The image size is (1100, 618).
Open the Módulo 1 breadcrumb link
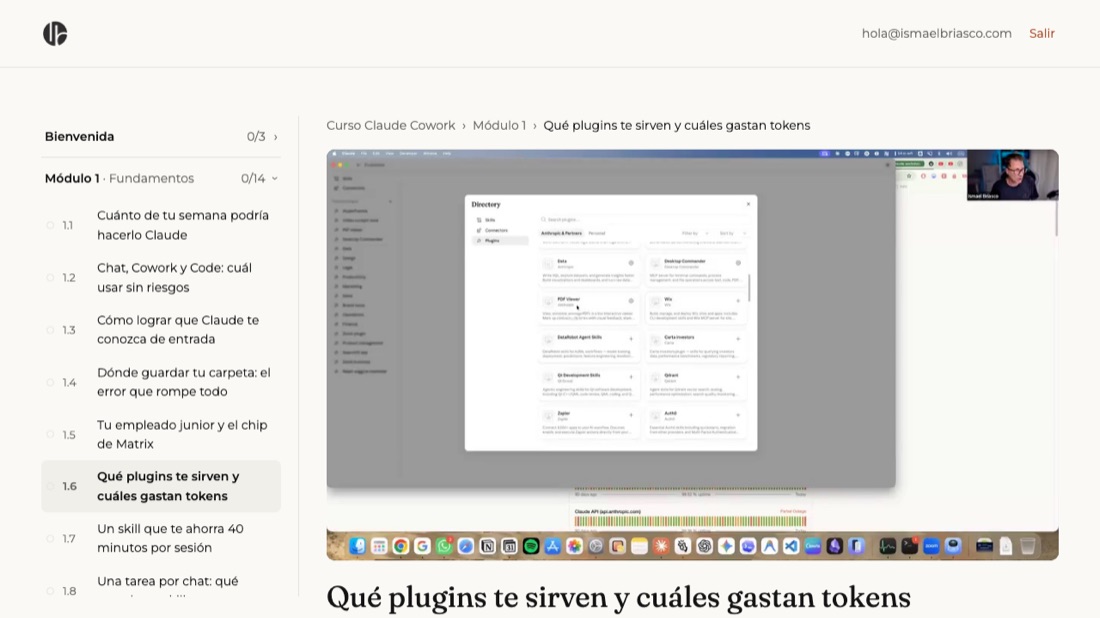pyautogui.click(x=499, y=126)
